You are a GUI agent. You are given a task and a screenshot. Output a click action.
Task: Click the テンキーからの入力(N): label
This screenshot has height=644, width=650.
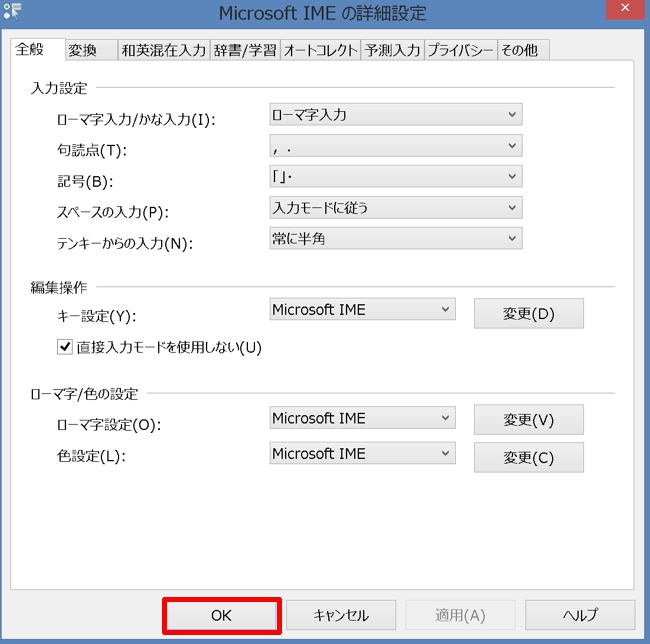click(x=125, y=243)
